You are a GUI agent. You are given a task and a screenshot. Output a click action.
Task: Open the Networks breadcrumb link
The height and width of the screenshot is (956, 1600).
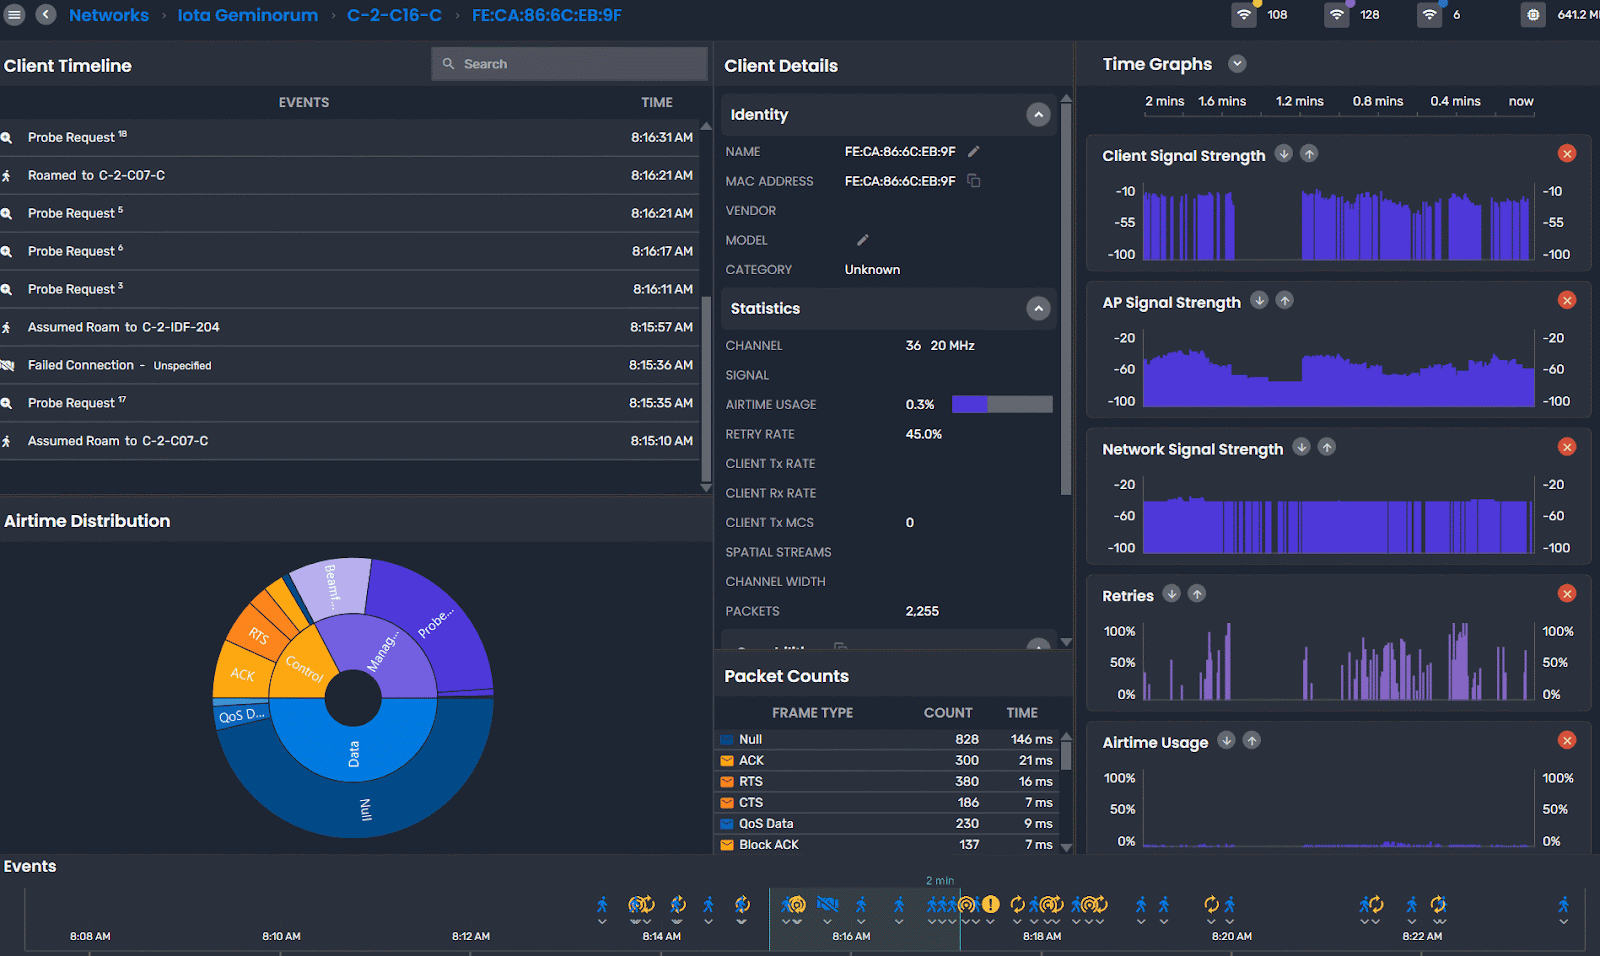pyautogui.click(x=108, y=15)
